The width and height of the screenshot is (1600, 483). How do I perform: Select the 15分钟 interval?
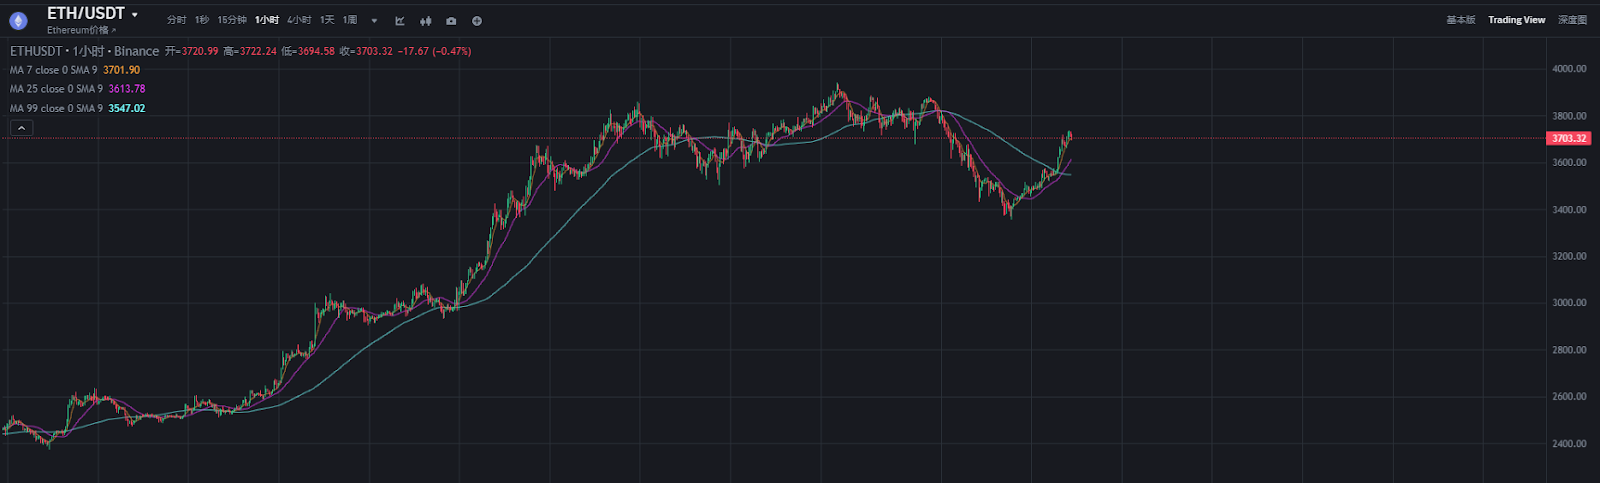(x=232, y=20)
